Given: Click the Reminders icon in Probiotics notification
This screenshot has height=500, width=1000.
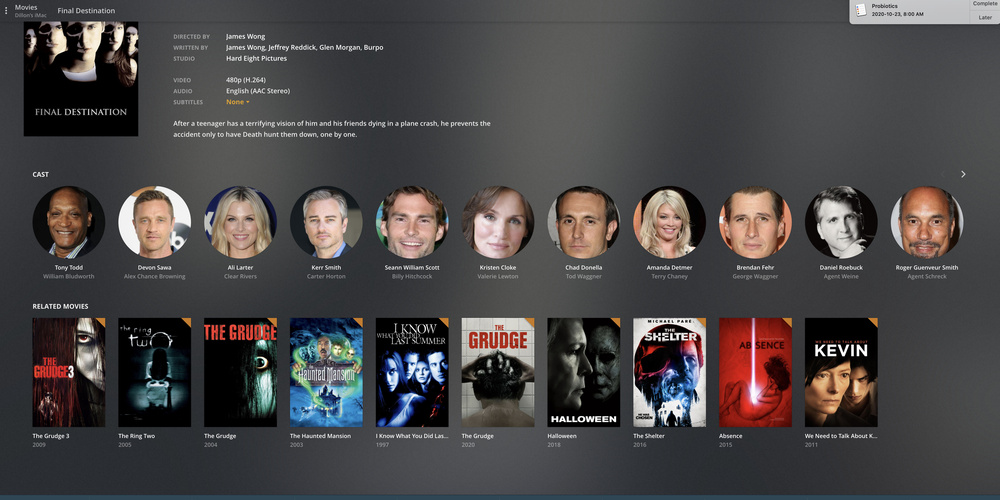Looking at the screenshot, I should pos(861,10).
